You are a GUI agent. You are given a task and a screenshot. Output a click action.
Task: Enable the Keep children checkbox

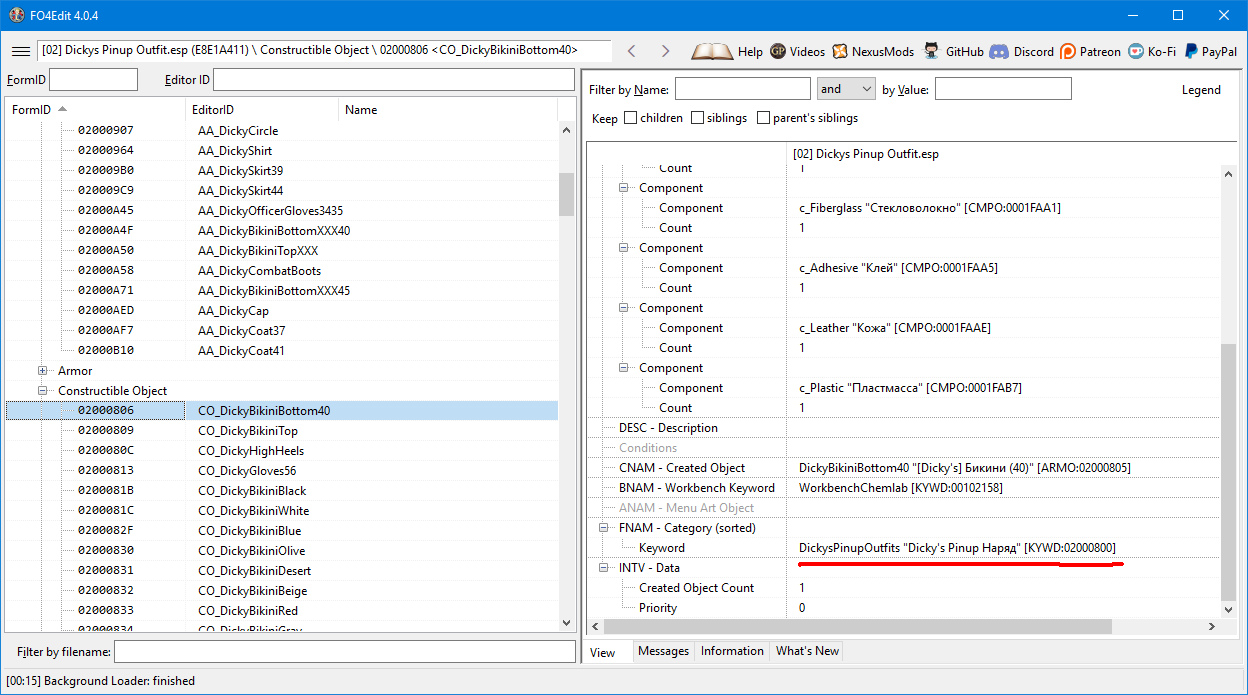pos(631,118)
